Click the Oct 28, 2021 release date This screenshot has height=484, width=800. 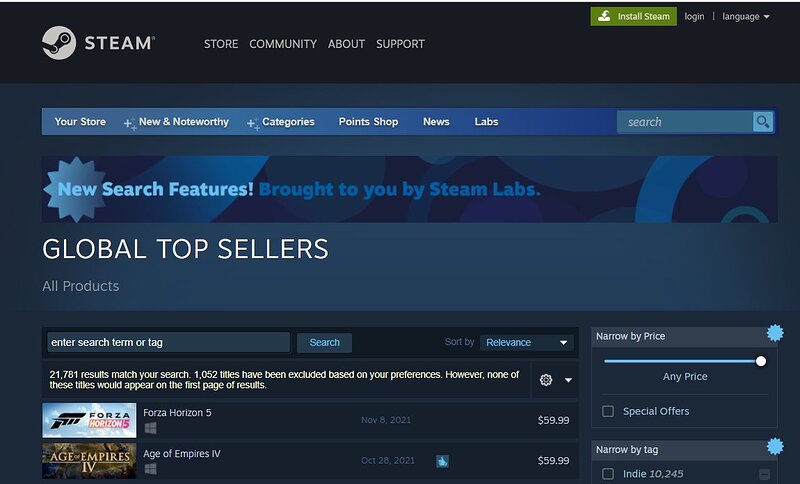388,461
